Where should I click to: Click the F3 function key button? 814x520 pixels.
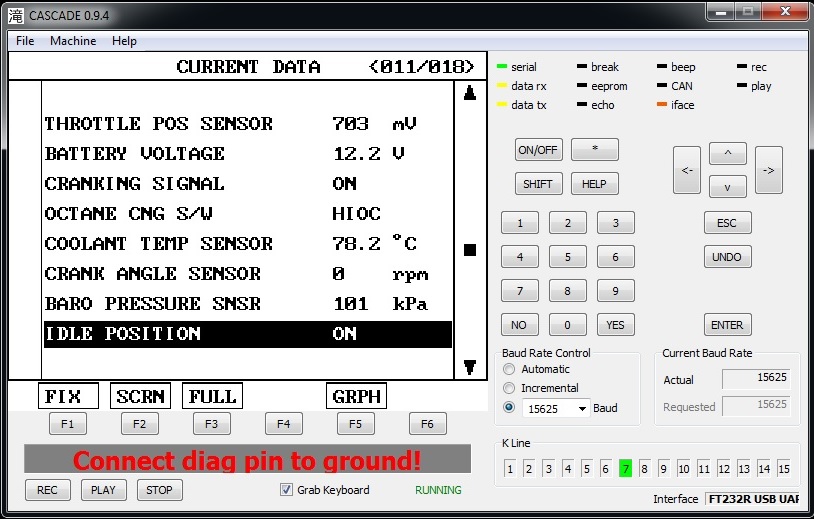pos(212,424)
